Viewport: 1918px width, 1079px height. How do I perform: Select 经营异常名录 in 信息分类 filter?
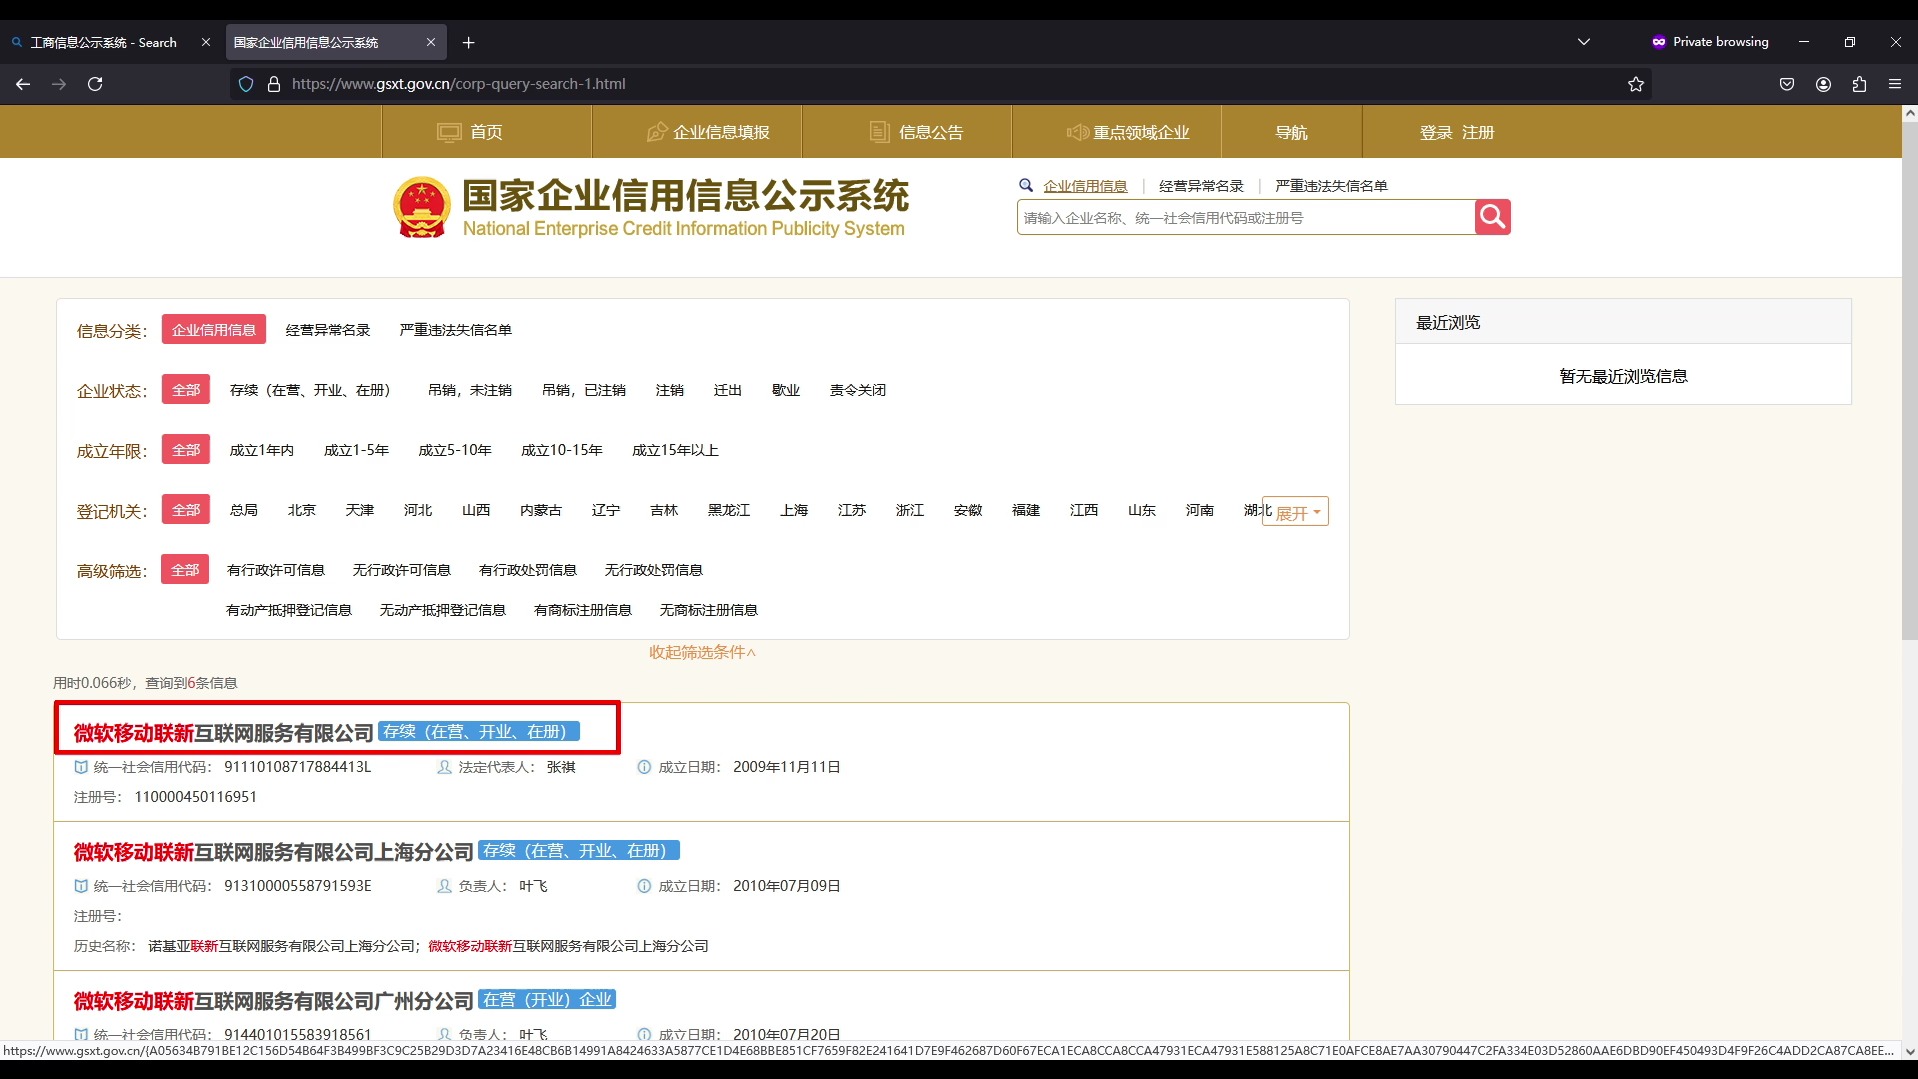328,330
